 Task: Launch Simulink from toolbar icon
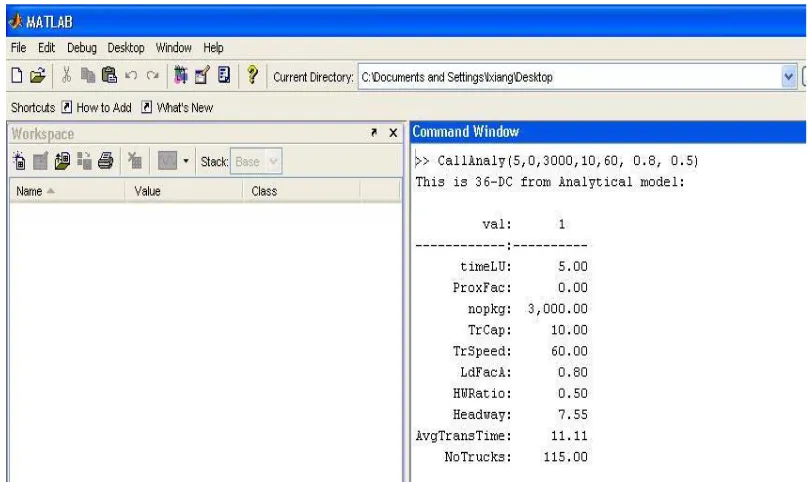[x=180, y=75]
